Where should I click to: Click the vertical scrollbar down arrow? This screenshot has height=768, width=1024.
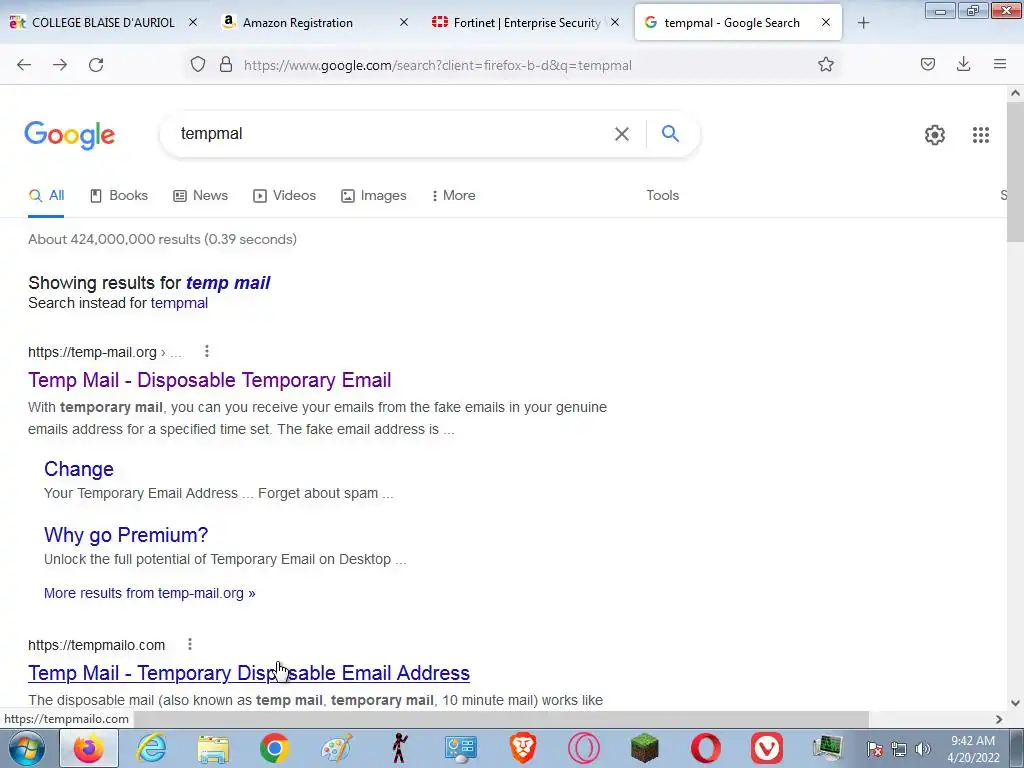pyautogui.click(x=1015, y=703)
